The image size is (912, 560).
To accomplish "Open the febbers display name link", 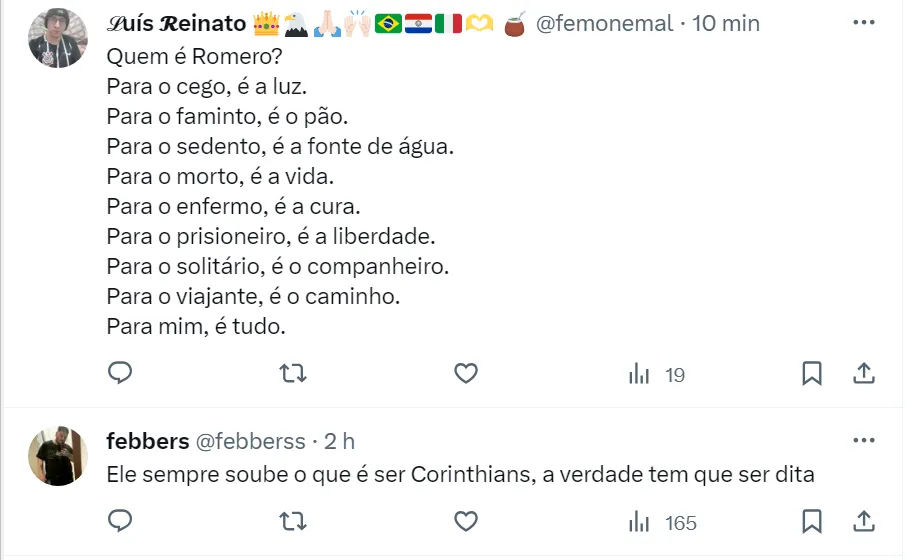I will tap(147, 441).
